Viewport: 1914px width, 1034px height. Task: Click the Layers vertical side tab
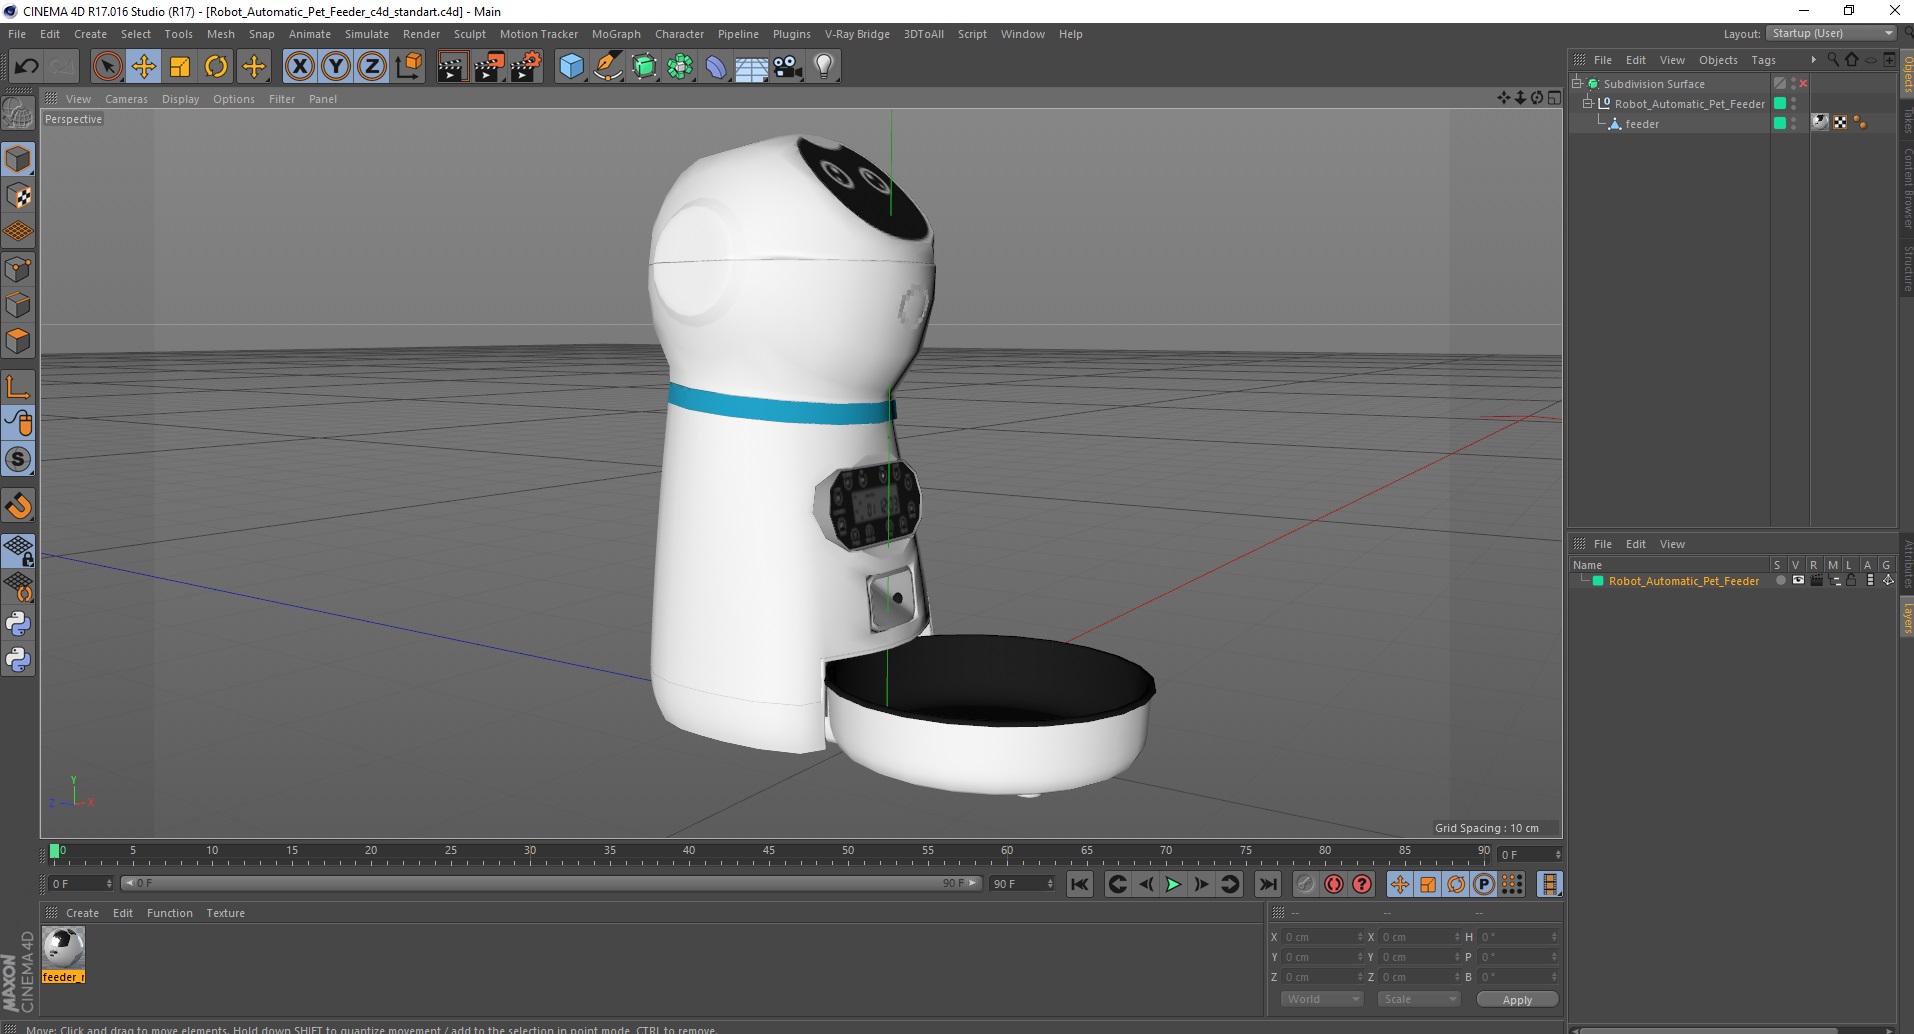[x=1907, y=618]
